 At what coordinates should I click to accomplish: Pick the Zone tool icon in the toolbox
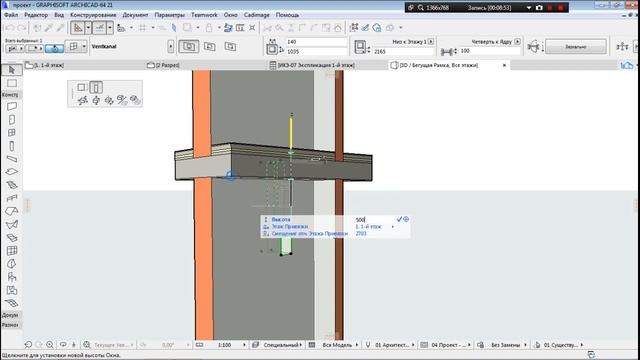[11, 290]
